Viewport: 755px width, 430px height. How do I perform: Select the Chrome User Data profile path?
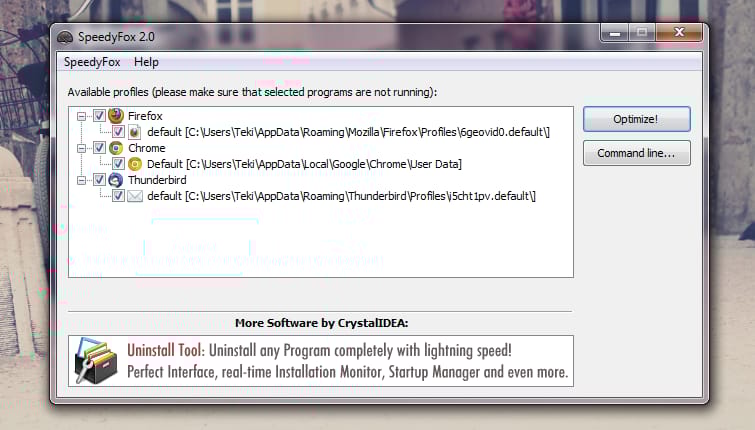tap(304, 164)
